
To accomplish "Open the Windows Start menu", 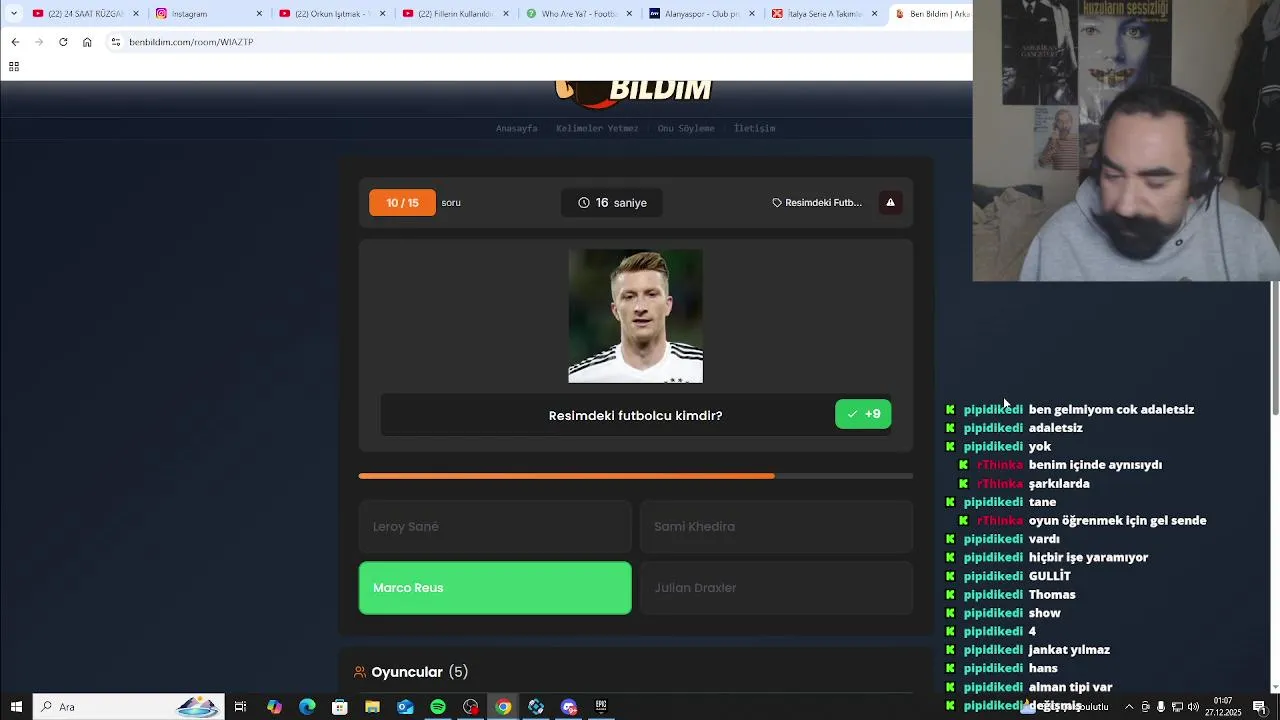I will click(16, 707).
